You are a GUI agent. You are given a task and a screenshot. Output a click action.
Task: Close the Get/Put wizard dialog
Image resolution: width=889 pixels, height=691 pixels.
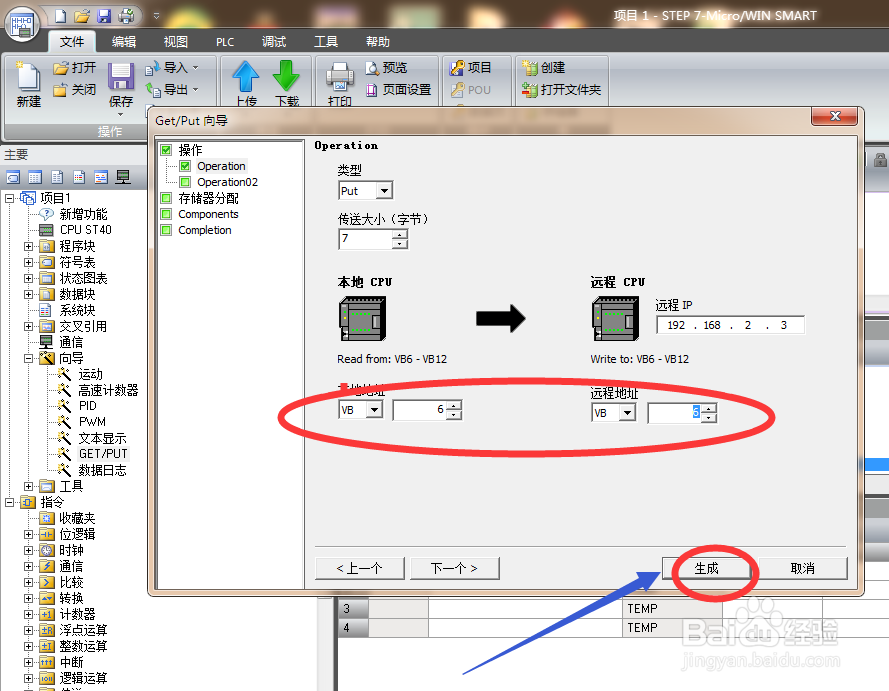(x=835, y=116)
